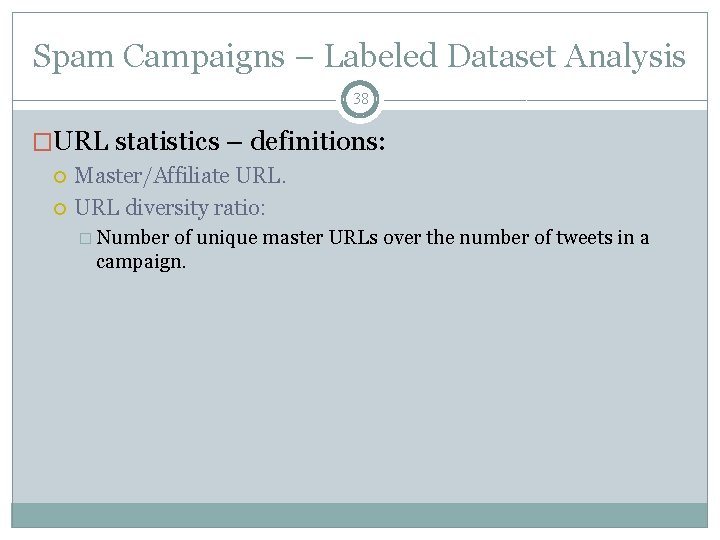The width and height of the screenshot is (720, 540).
Task: Click the red square bullet beside URL statistics
Action: click(42, 141)
